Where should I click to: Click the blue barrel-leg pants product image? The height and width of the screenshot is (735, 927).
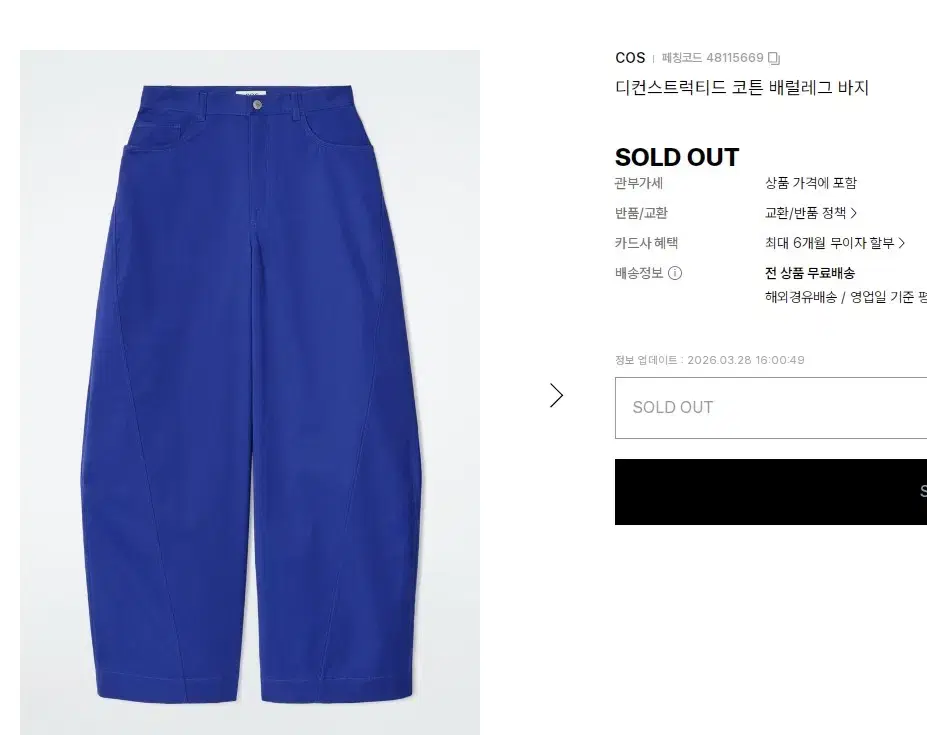(x=249, y=393)
